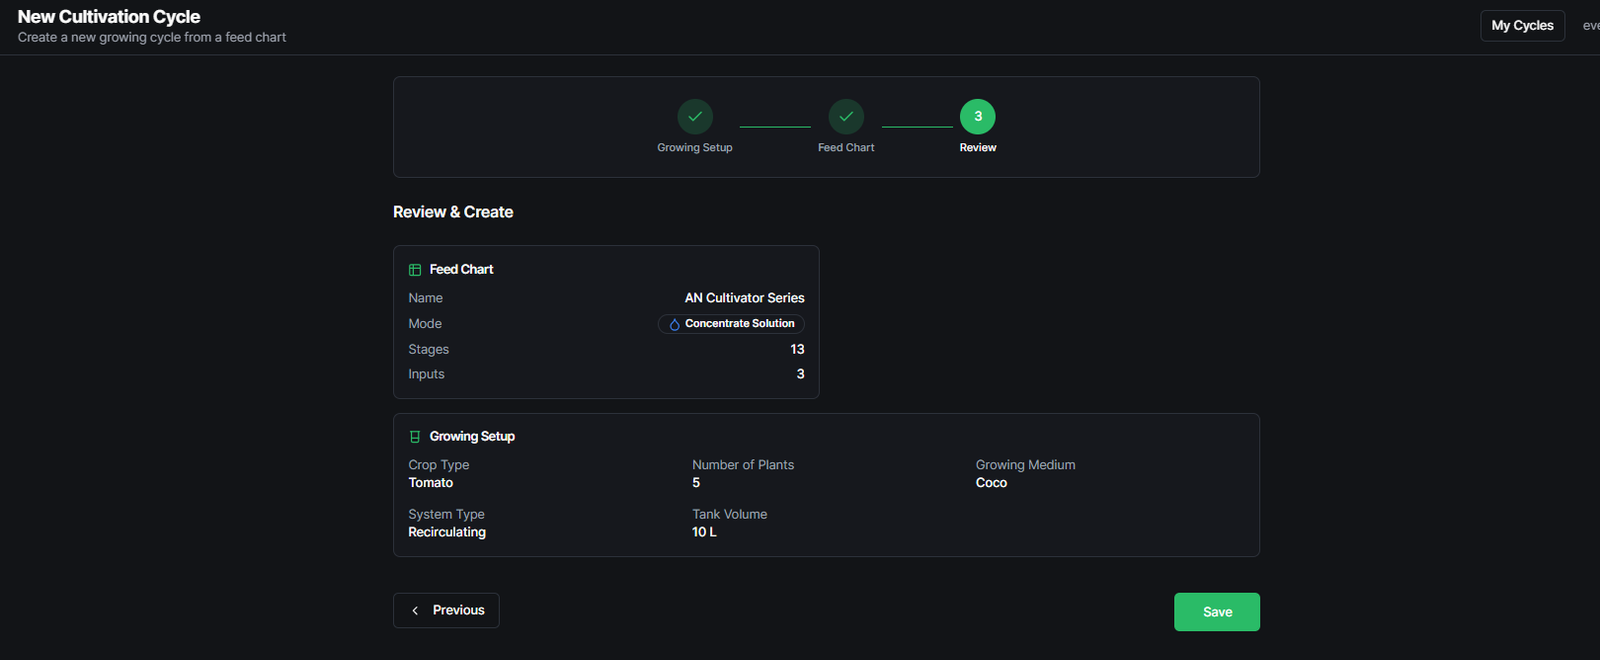Click the Crop Type label

click(x=438, y=465)
